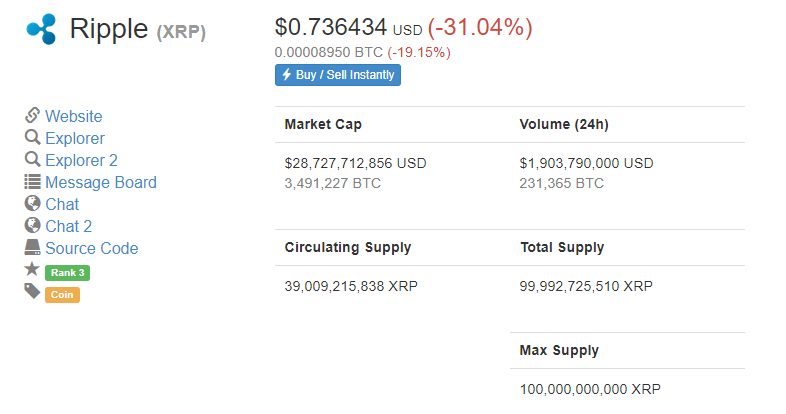Go to the Message Board link
This screenshot has height=414, width=786.
101,182
